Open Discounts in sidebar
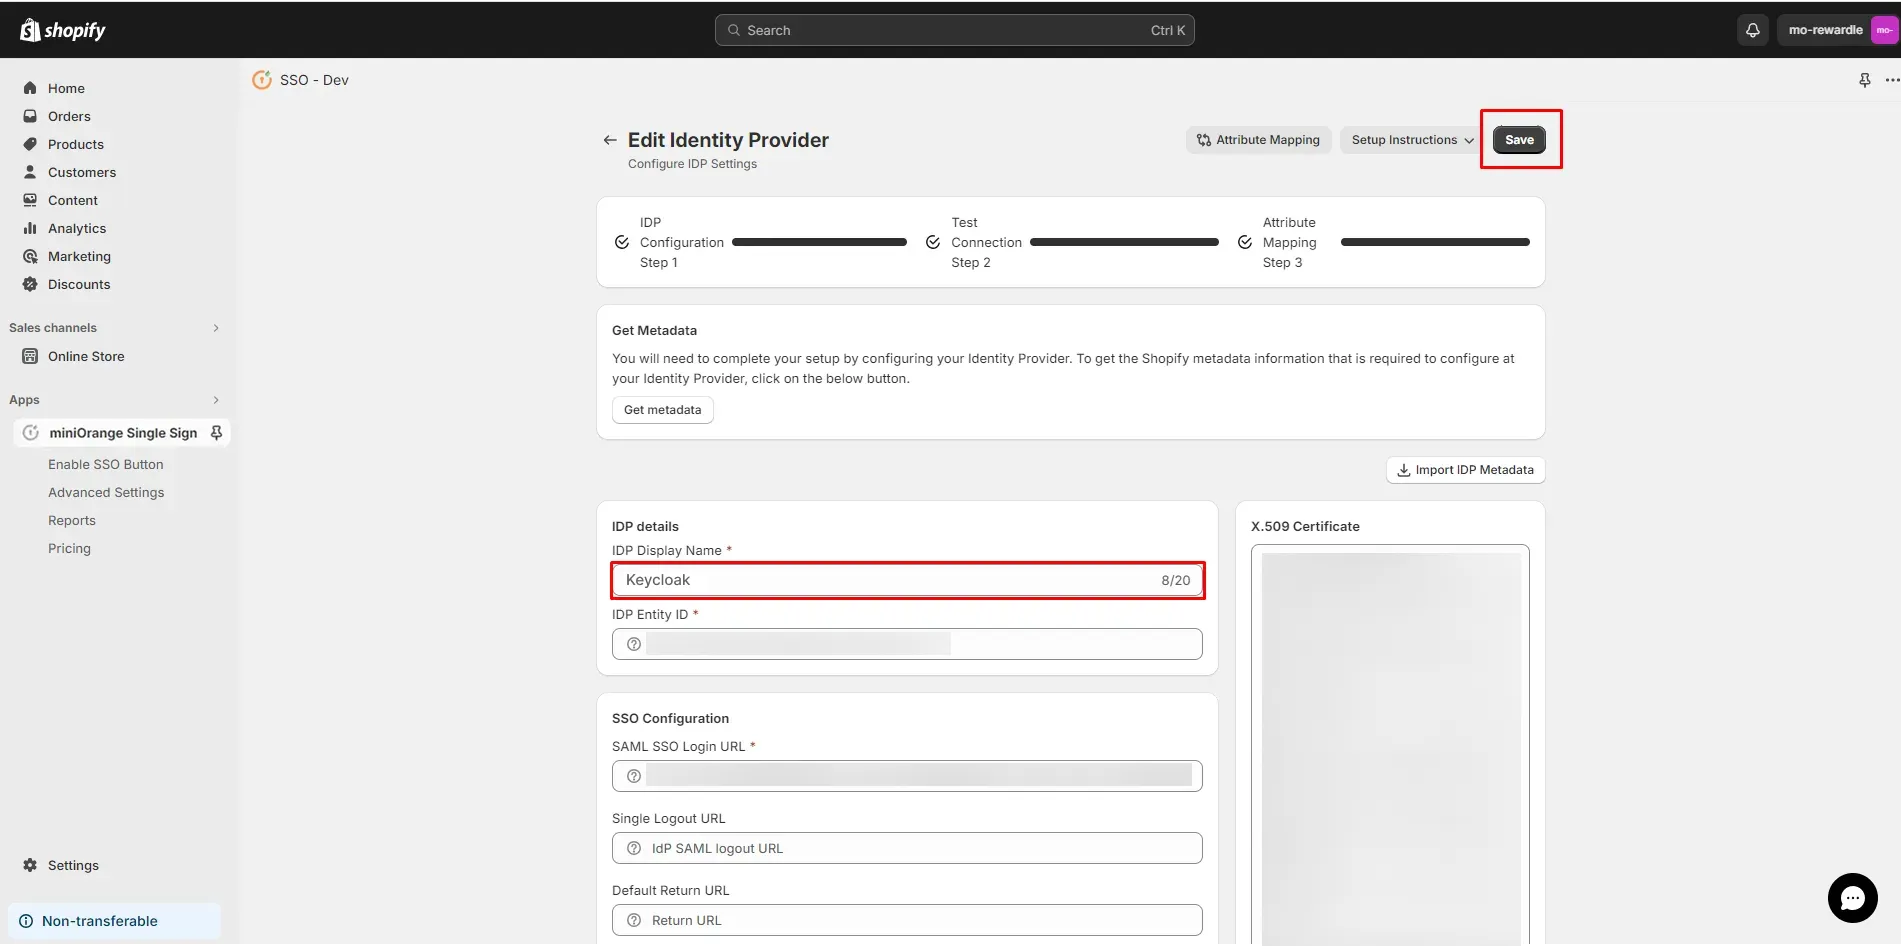This screenshot has height=946, width=1901. (x=79, y=284)
